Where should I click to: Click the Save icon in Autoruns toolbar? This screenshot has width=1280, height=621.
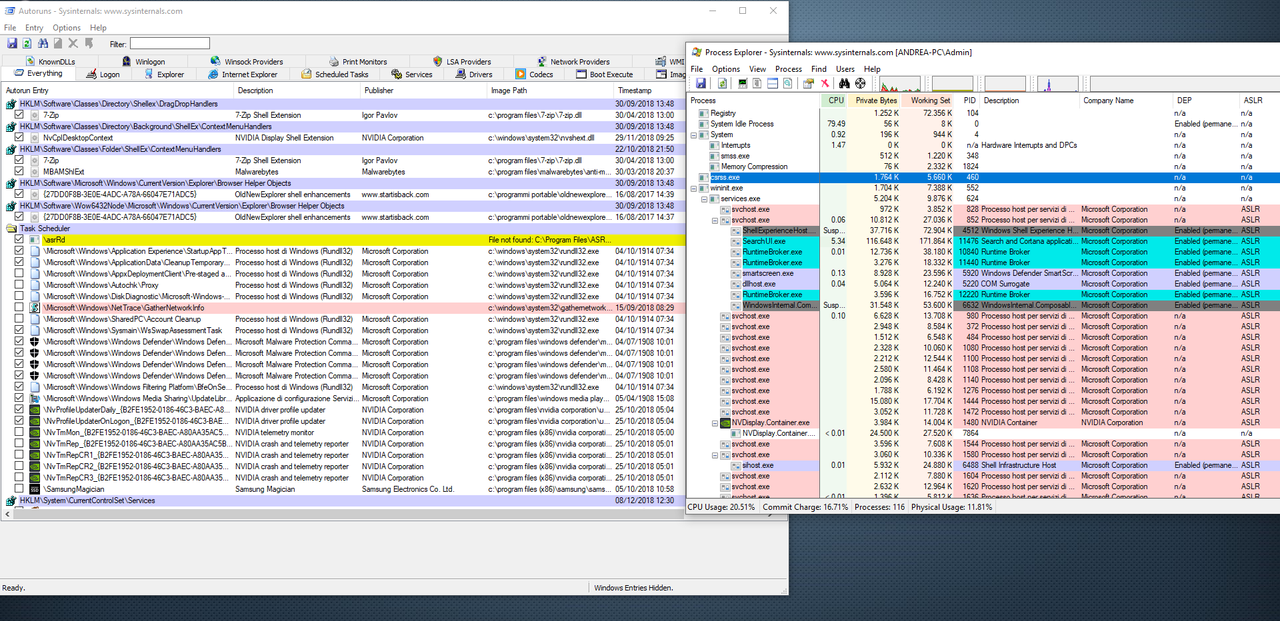(12, 43)
